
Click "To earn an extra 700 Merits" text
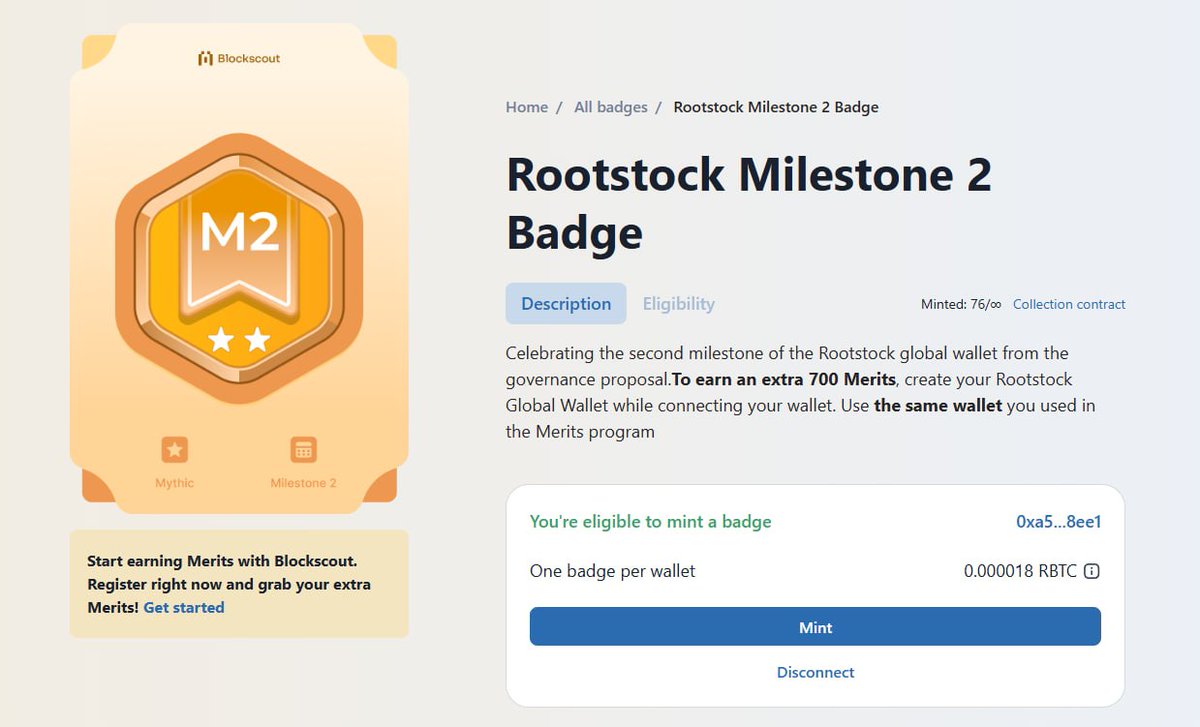click(784, 380)
